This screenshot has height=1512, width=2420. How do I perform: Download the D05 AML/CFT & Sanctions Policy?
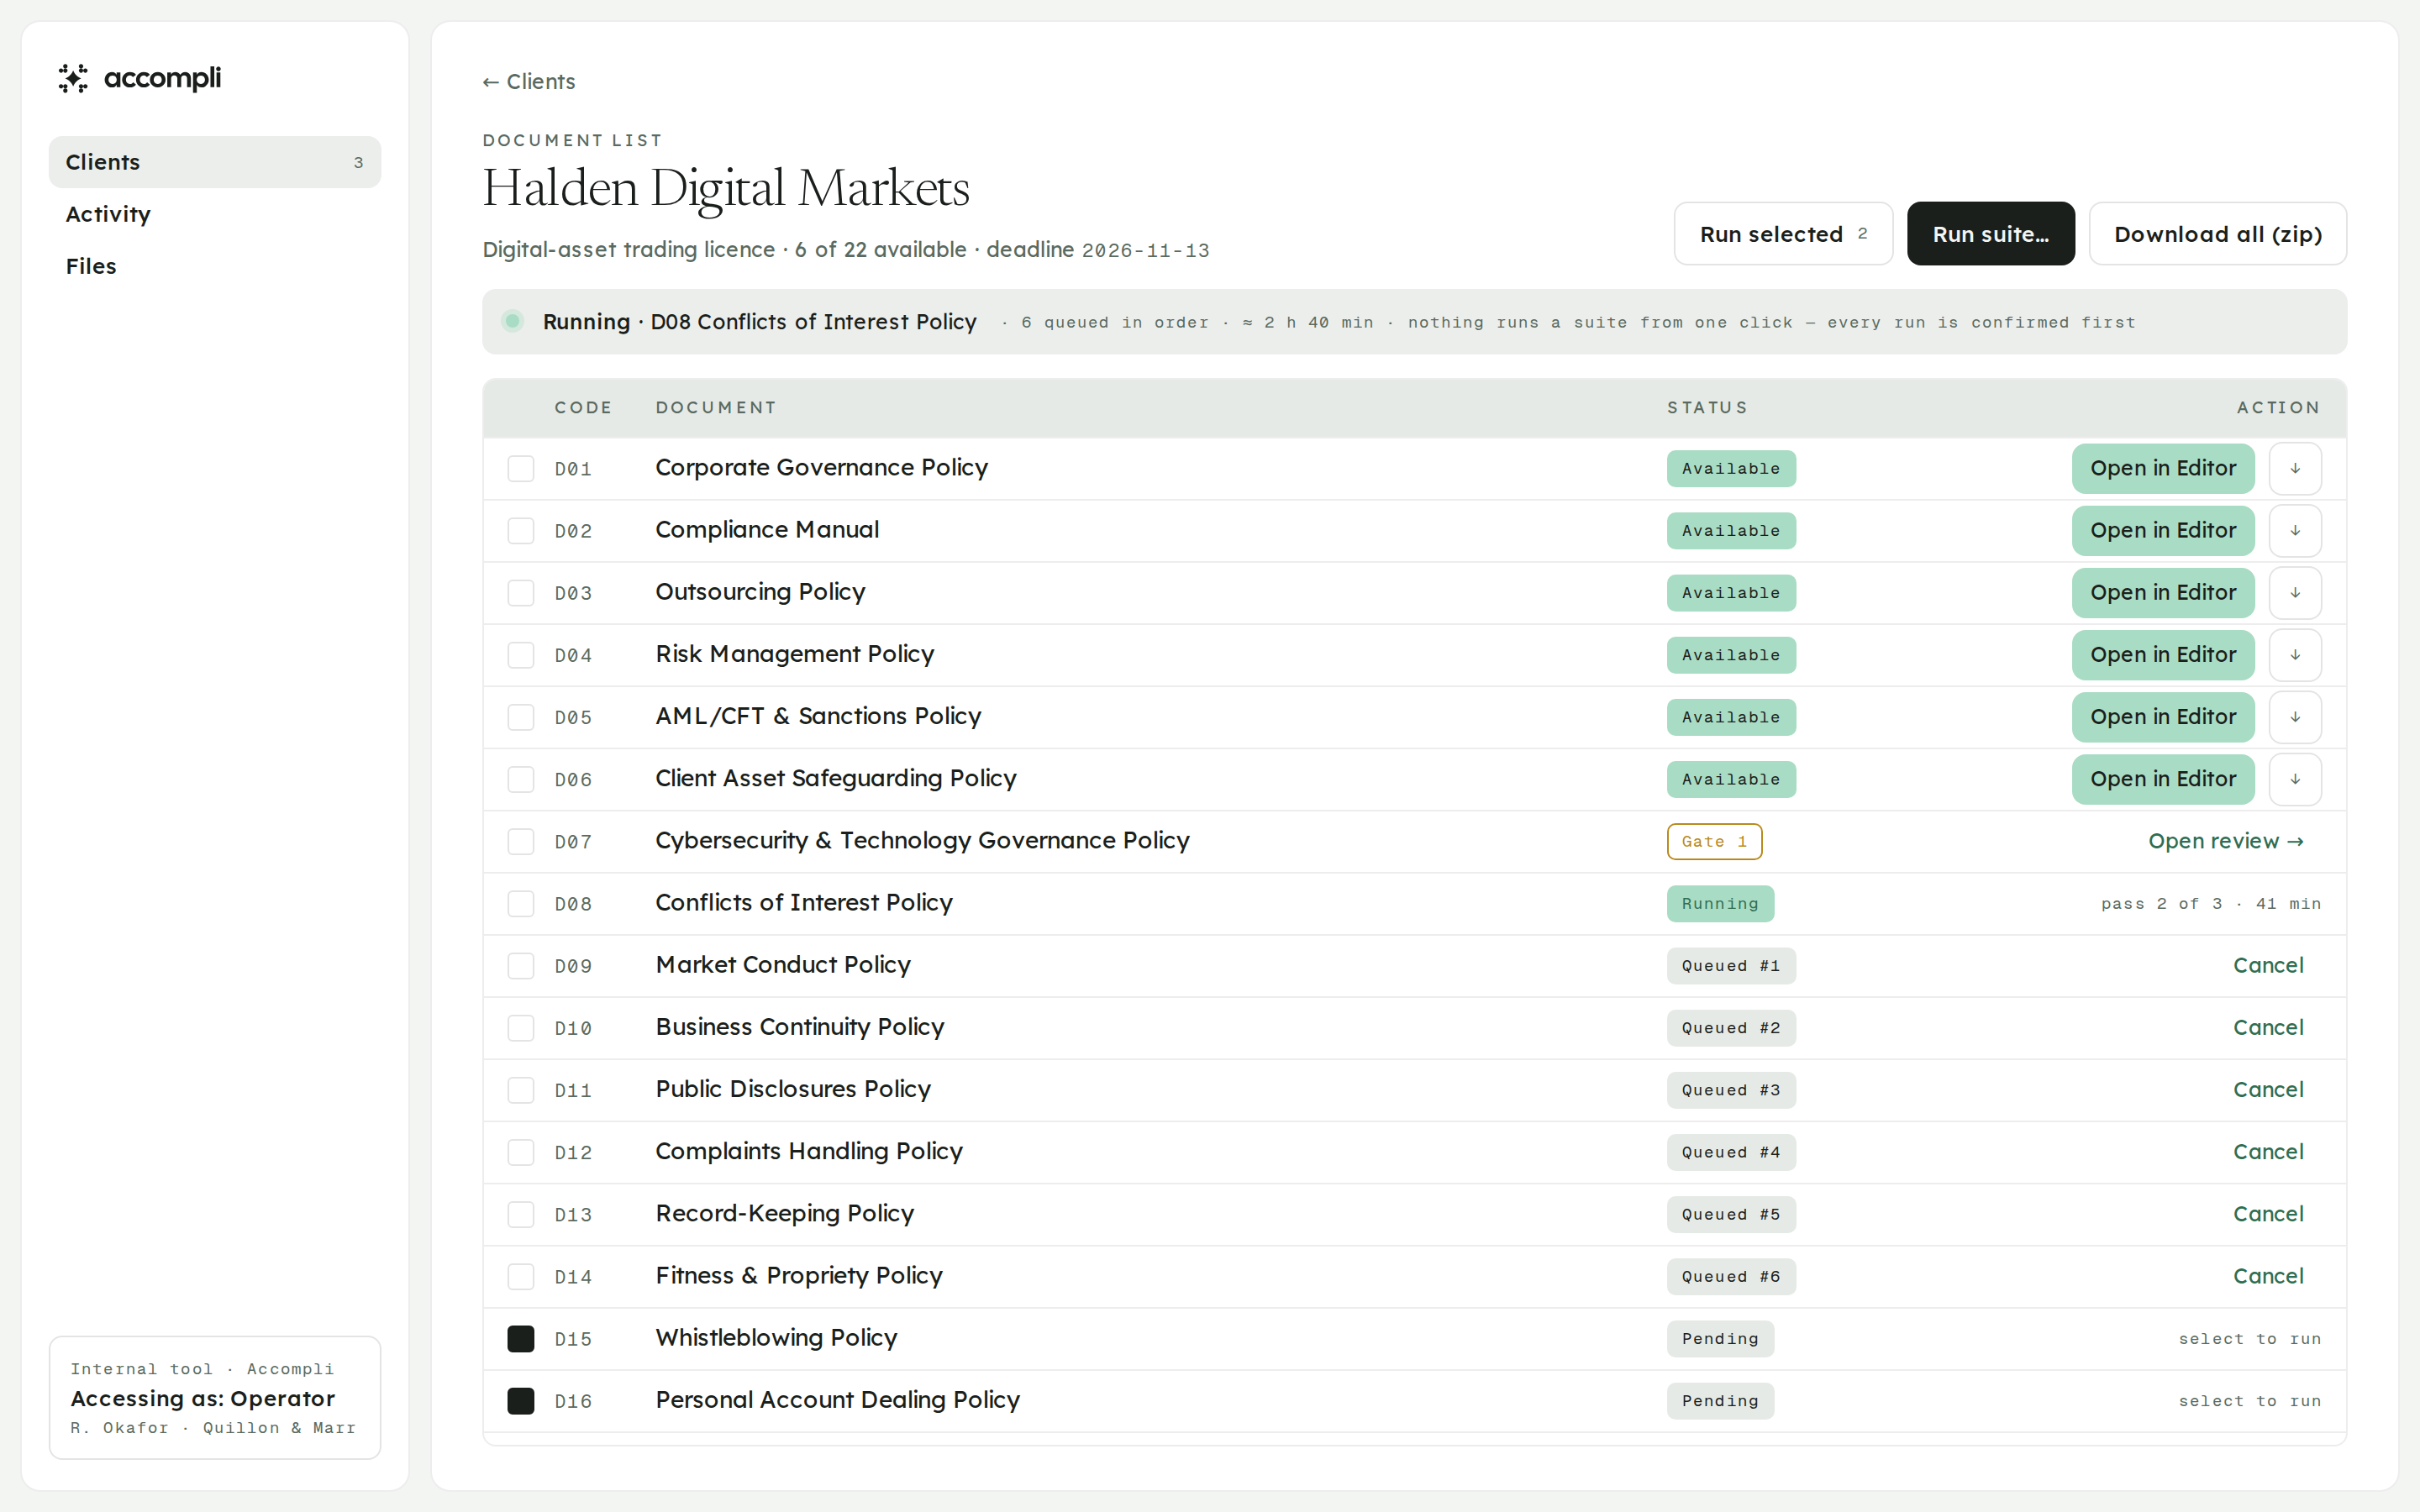click(2295, 716)
